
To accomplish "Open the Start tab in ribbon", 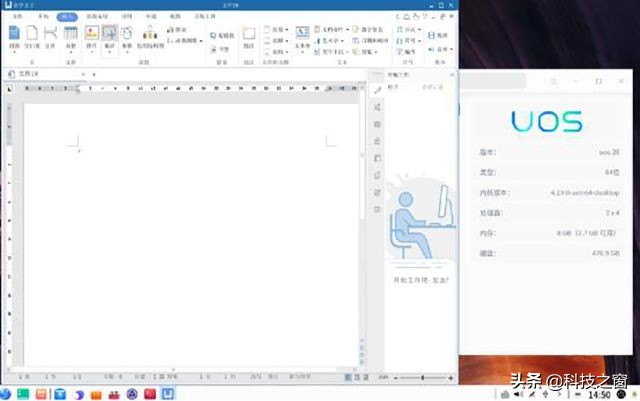I will pyautogui.click(x=43, y=16).
